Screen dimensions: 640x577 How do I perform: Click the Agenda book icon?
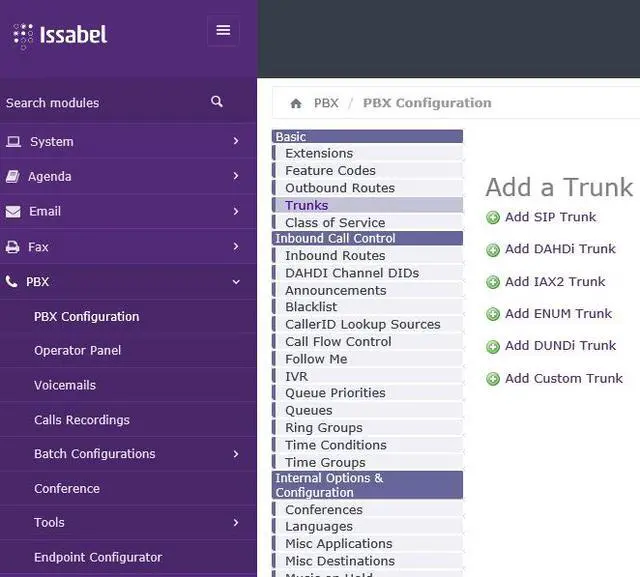click(13, 176)
